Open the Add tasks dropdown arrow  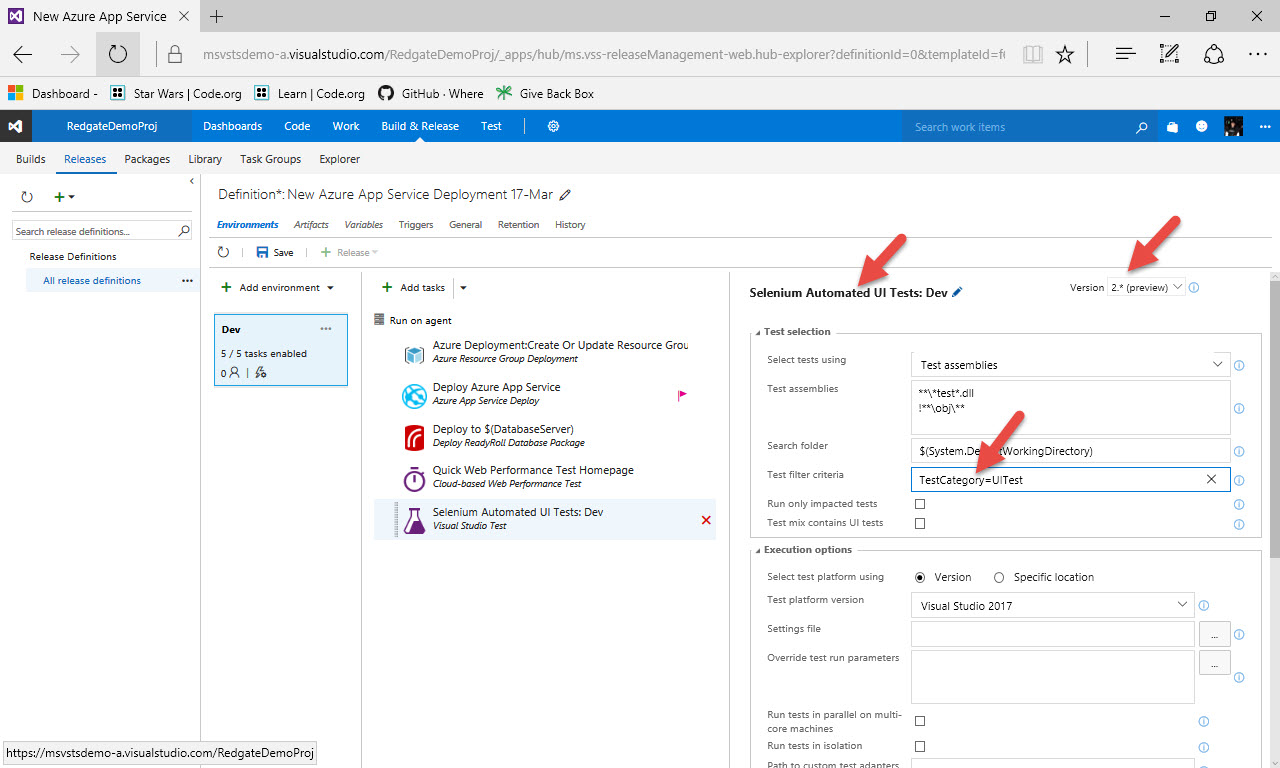(463, 288)
